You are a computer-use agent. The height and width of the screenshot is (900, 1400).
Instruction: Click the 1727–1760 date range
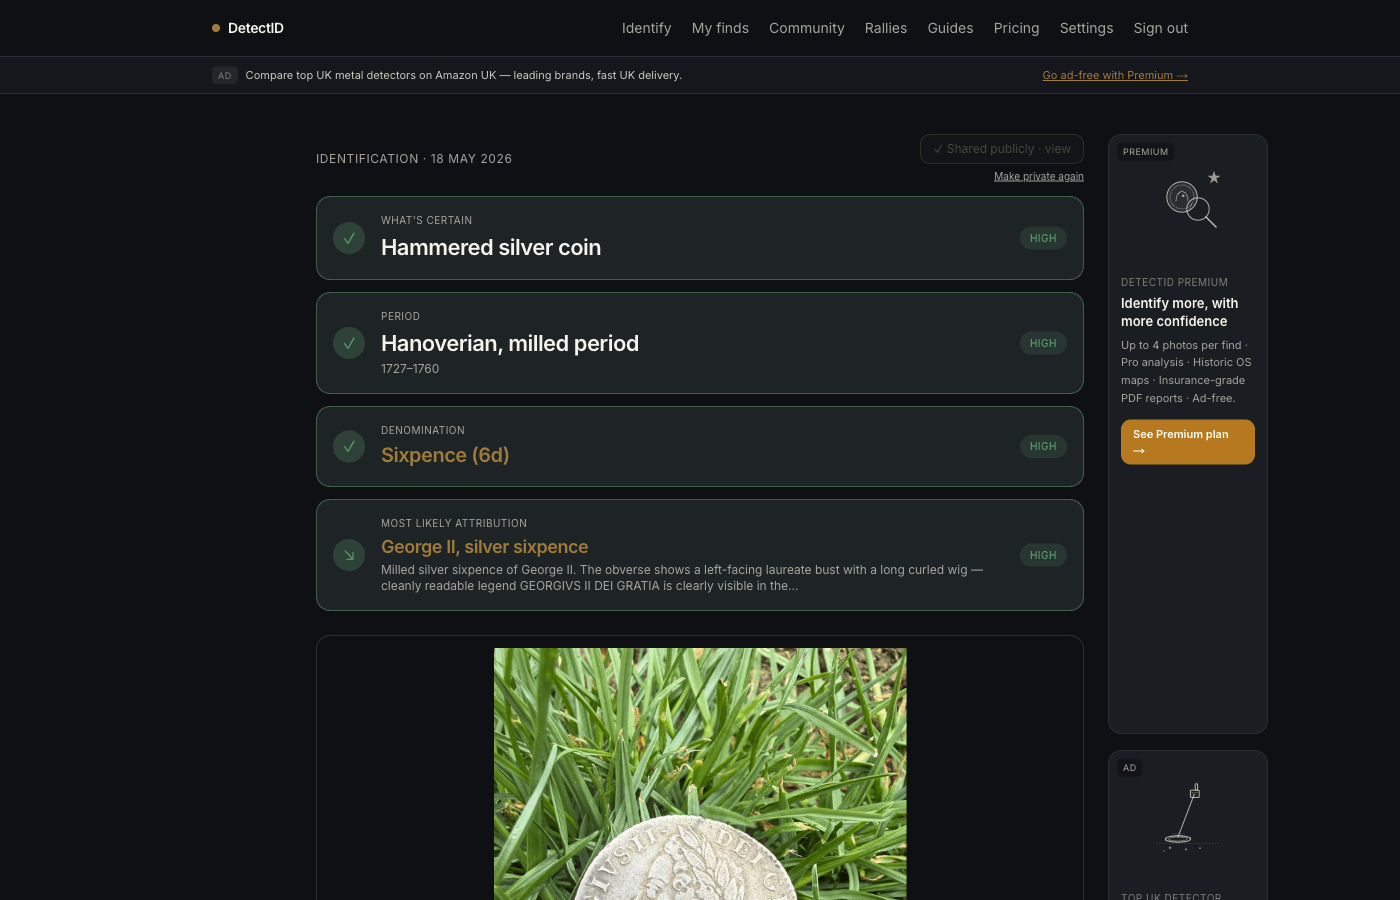tap(410, 369)
